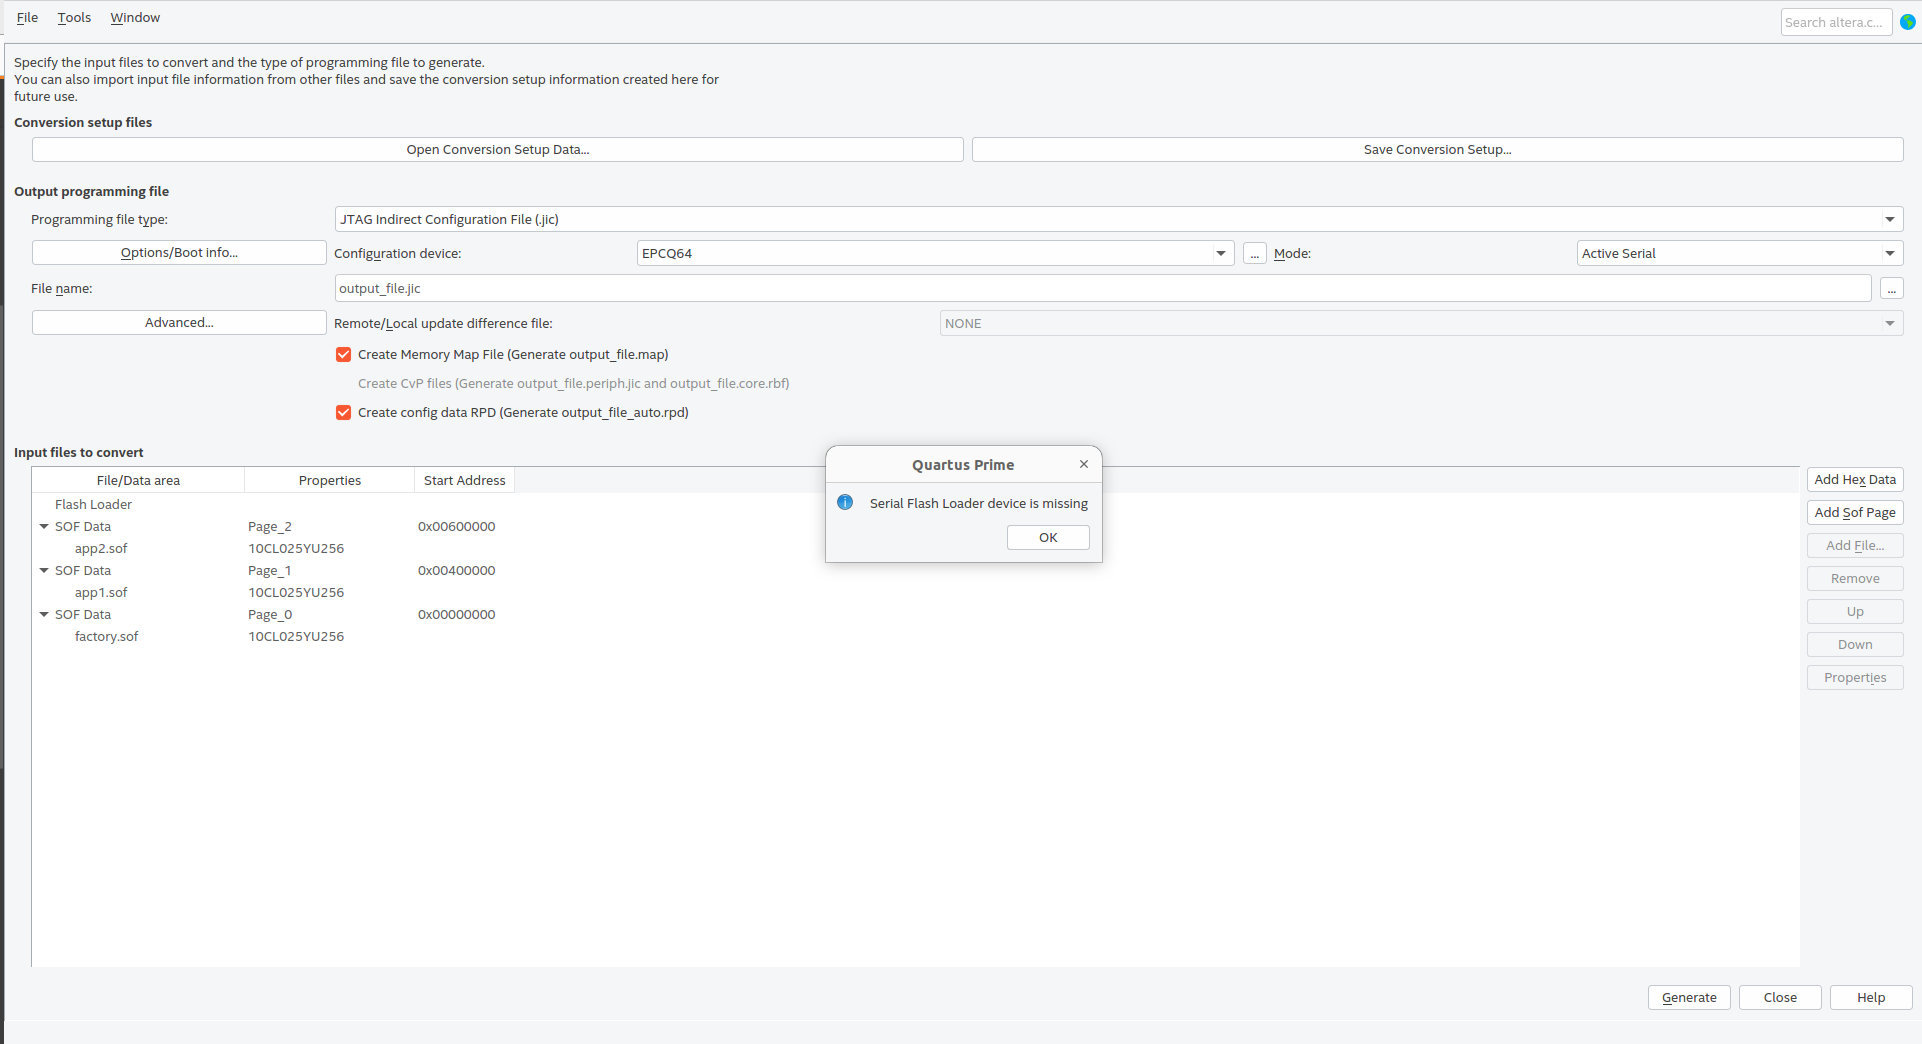Click the File/Data area column header
Image resolution: width=1922 pixels, height=1044 pixels.
(x=138, y=481)
